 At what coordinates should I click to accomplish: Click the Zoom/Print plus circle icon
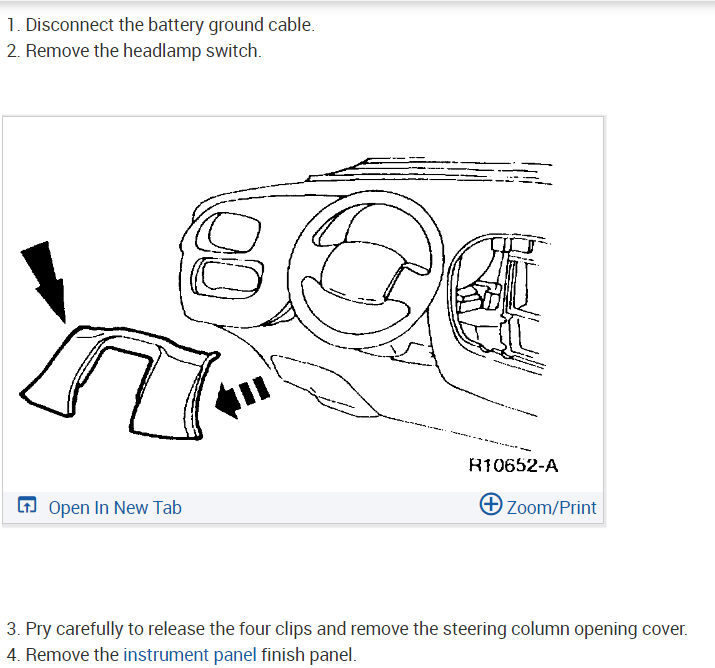point(491,504)
